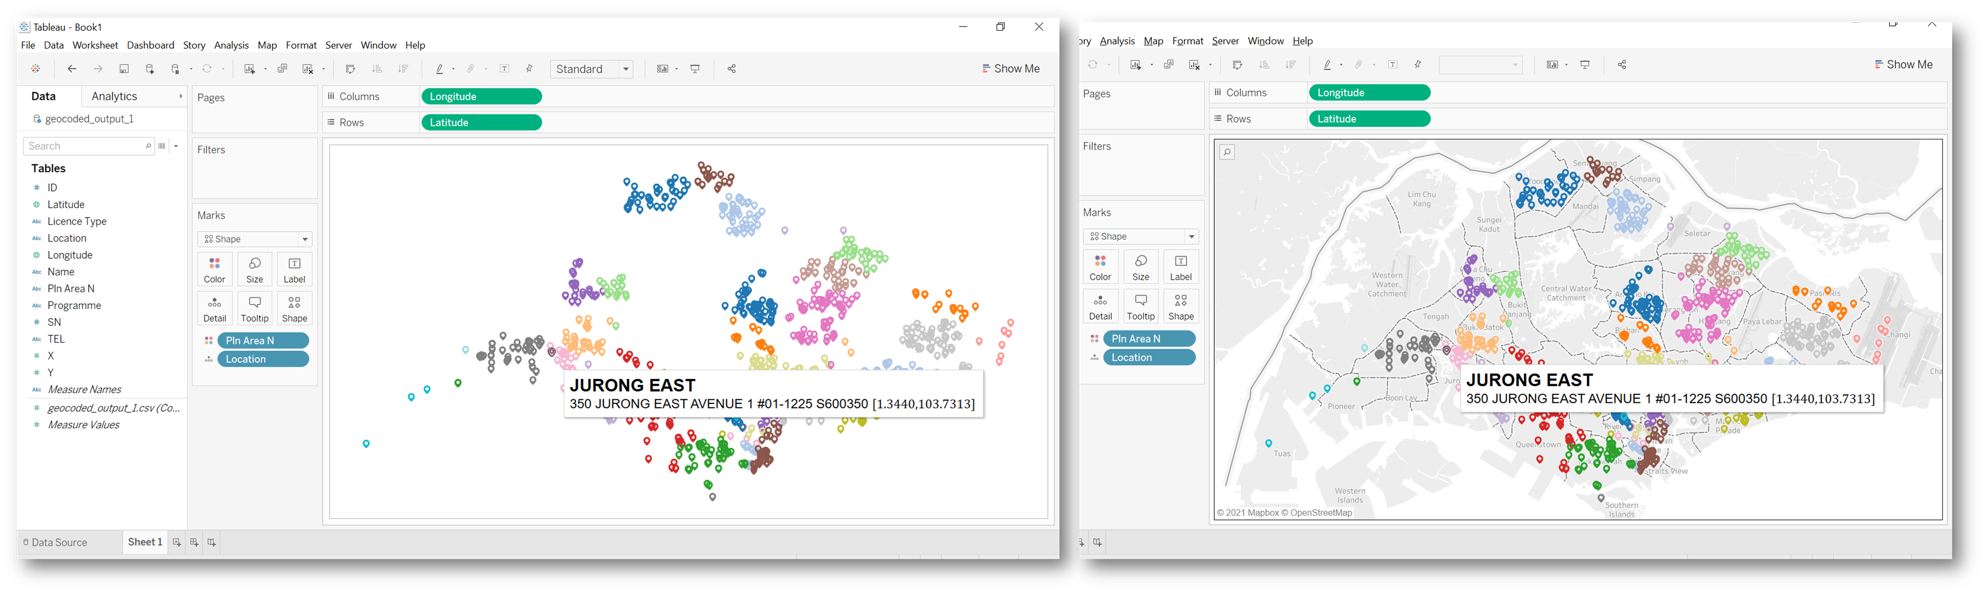Click the Tableau start page logo icon
The width and height of the screenshot is (1986, 593).
click(x=35, y=69)
